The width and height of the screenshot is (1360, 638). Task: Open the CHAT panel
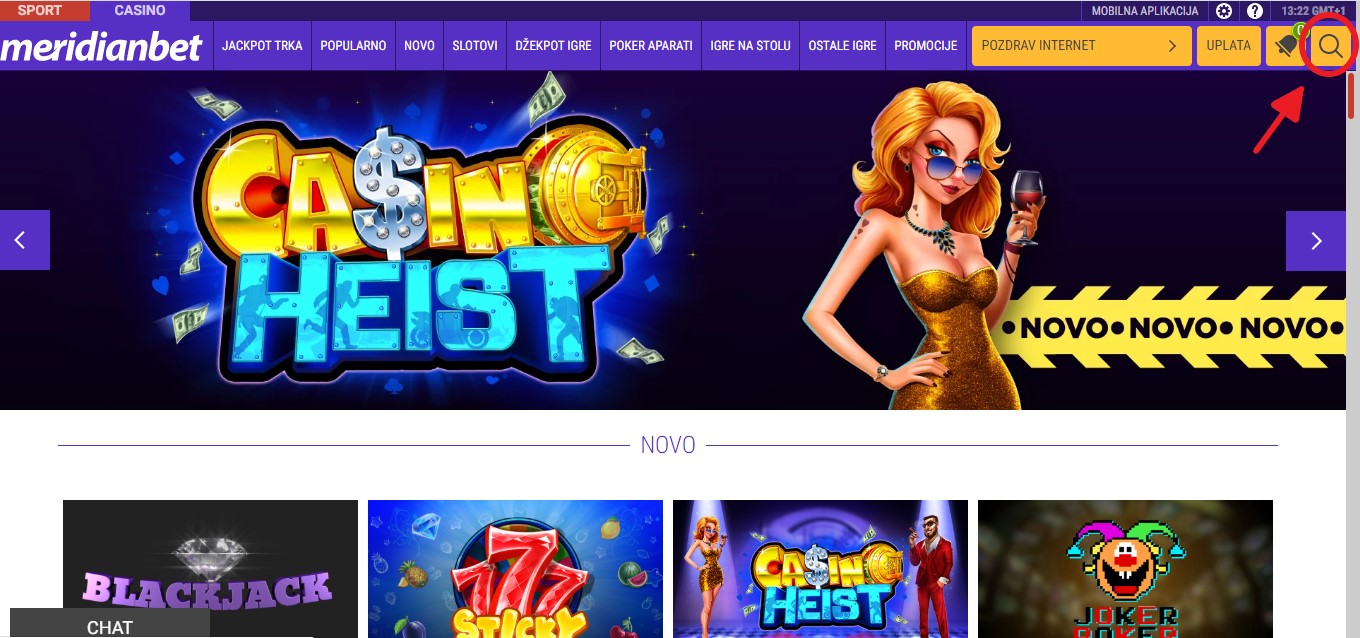tap(110, 624)
